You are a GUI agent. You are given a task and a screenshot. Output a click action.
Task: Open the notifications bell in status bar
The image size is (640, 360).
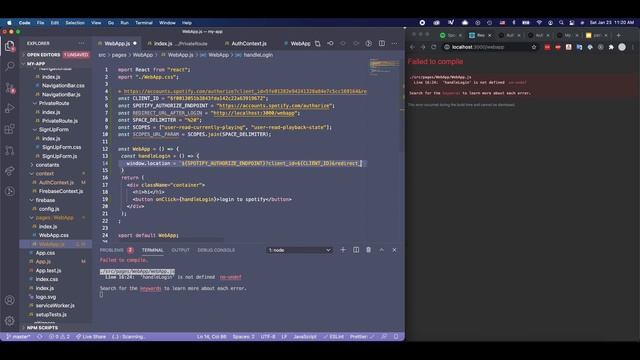(396, 337)
